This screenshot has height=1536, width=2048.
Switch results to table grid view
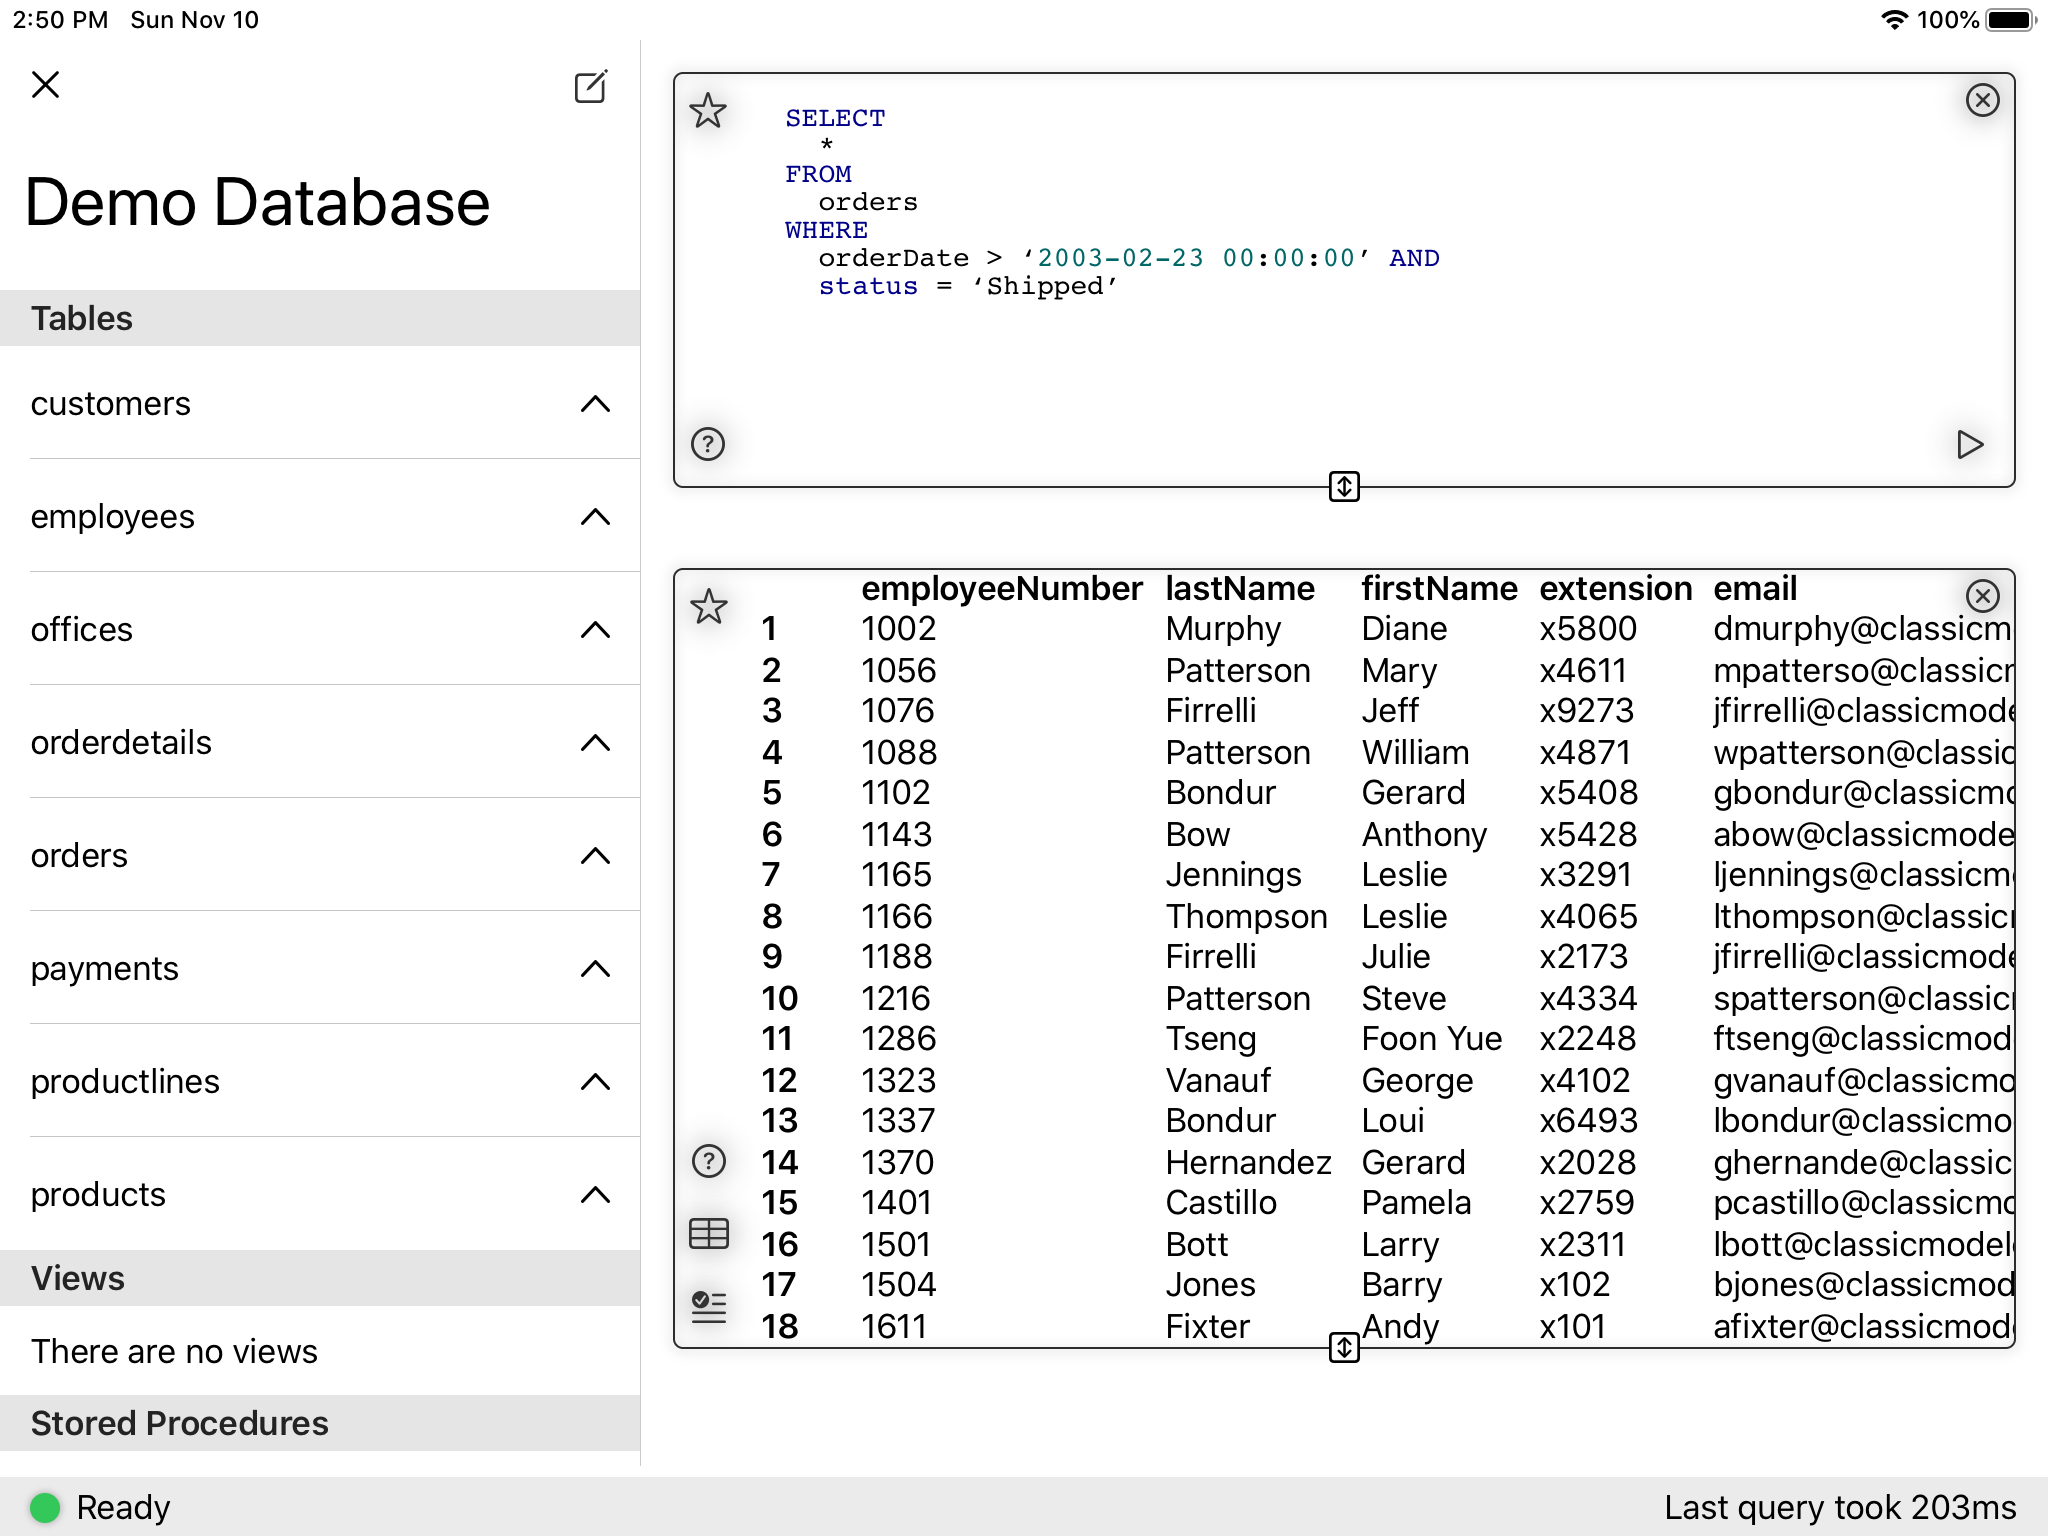click(708, 1234)
